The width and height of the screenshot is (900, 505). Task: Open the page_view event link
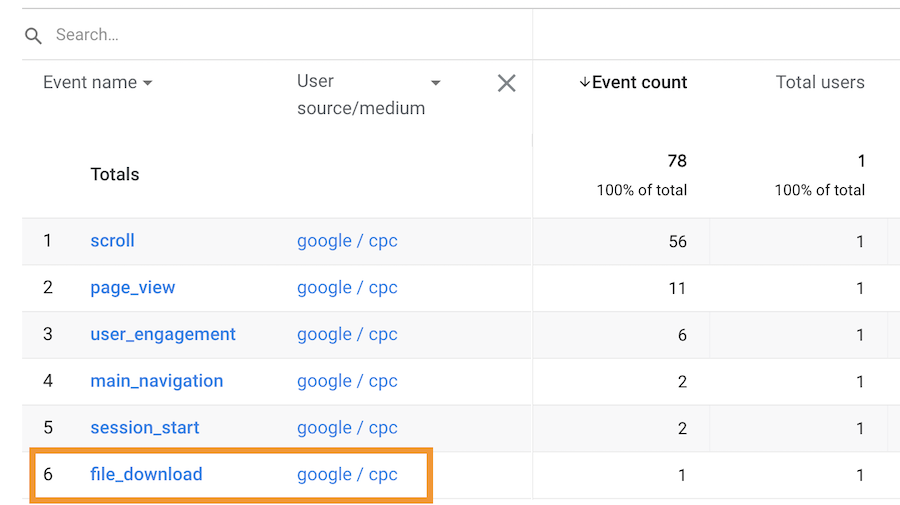(x=132, y=288)
